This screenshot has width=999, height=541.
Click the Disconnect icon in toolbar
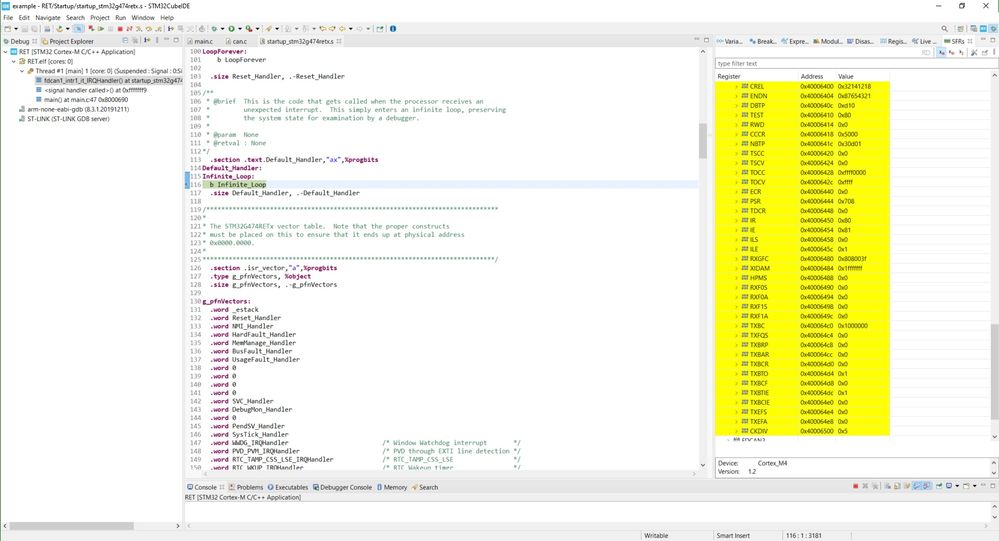[x=129, y=29]
